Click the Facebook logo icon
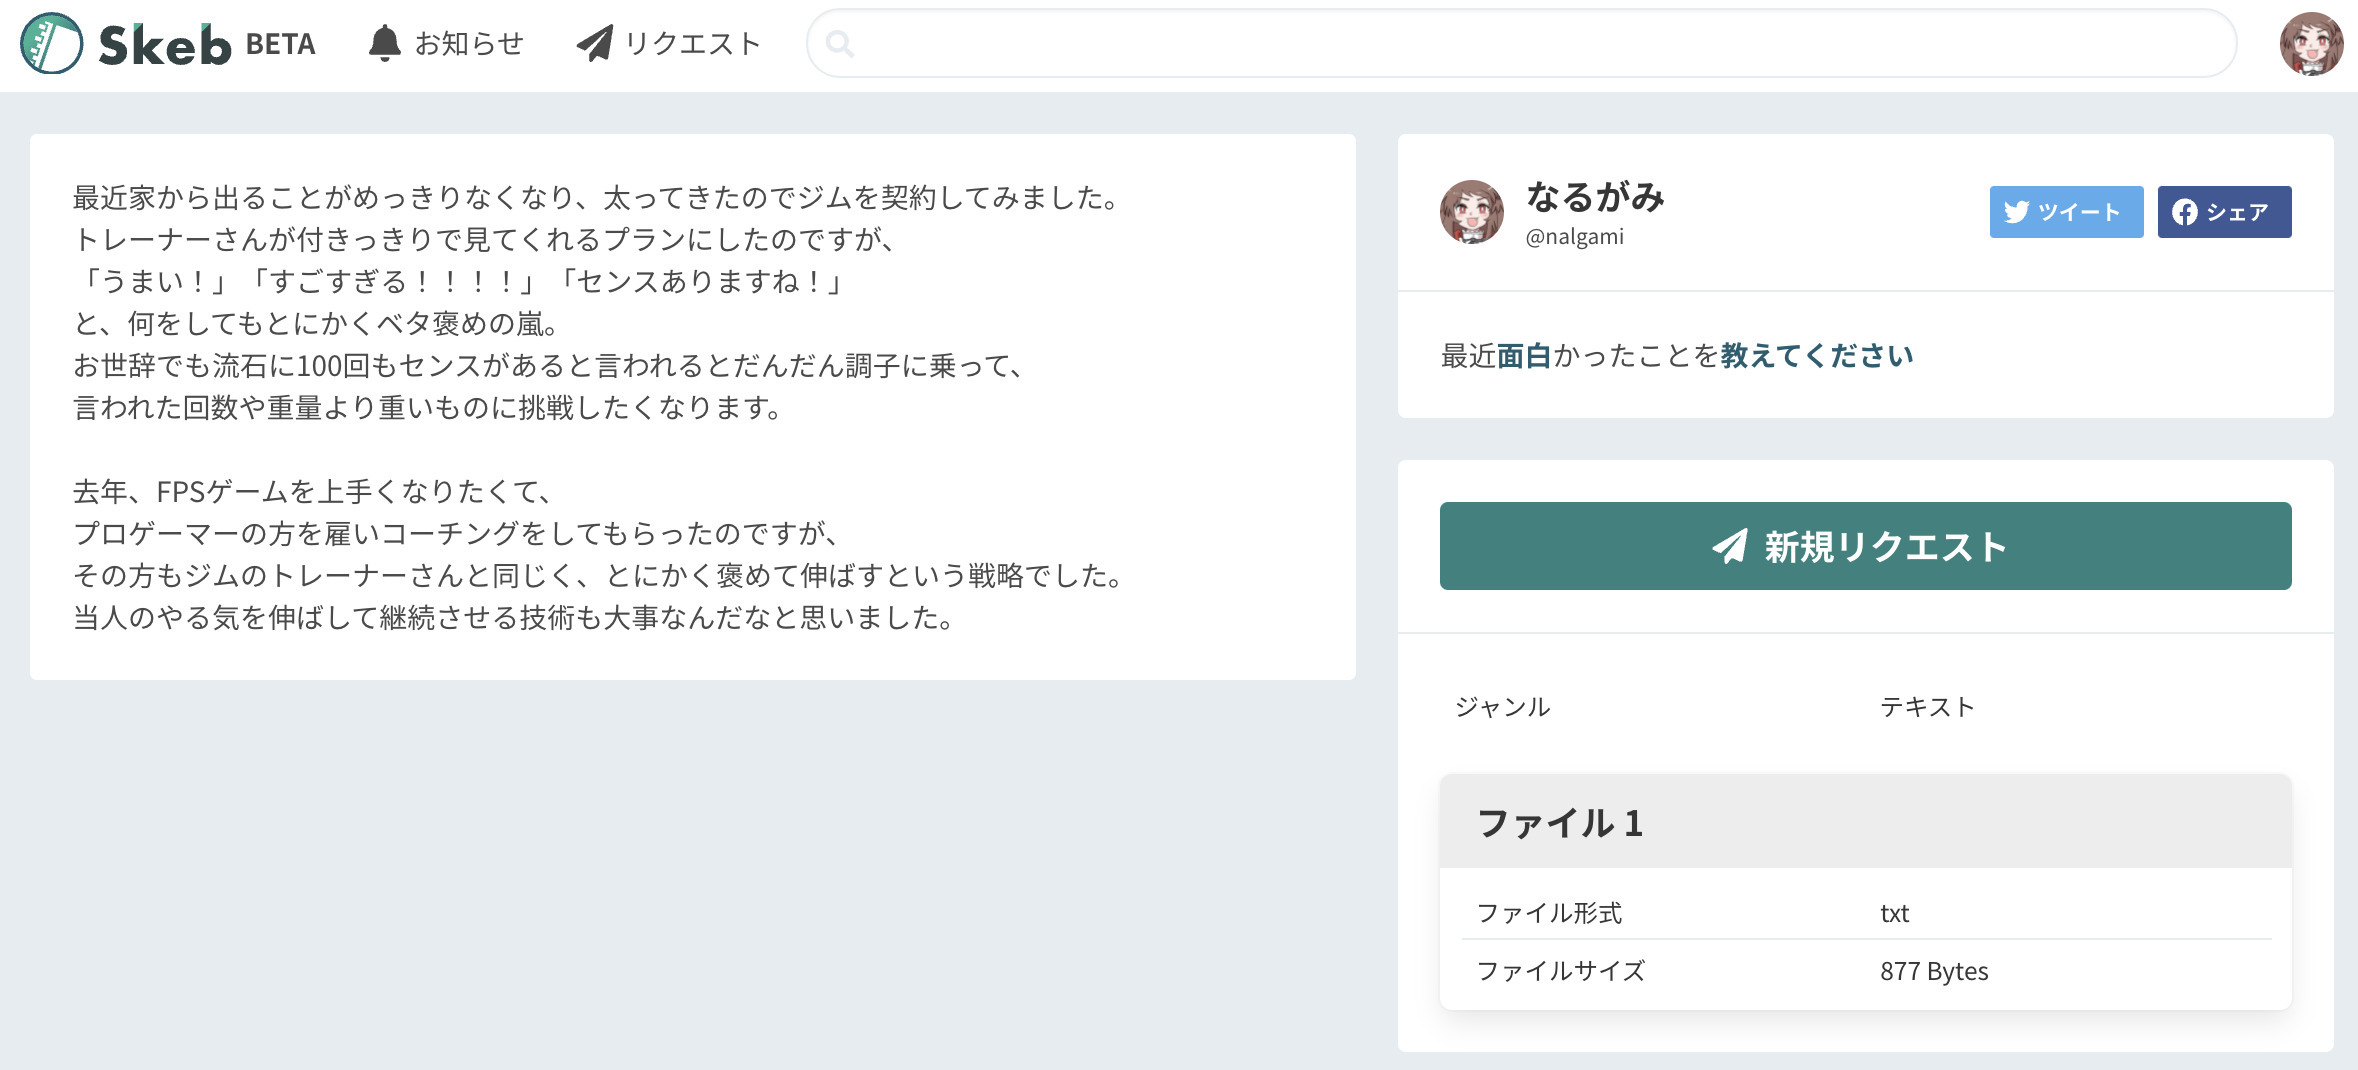 tap(2185, 212)
